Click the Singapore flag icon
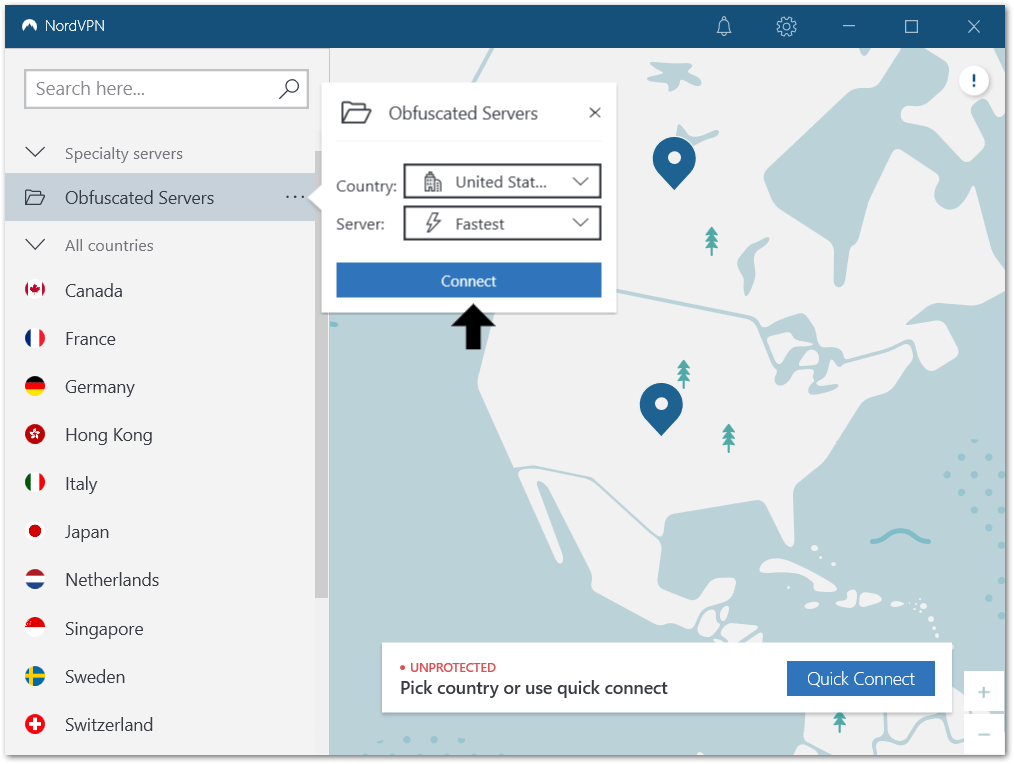 [x=35, y=628]
